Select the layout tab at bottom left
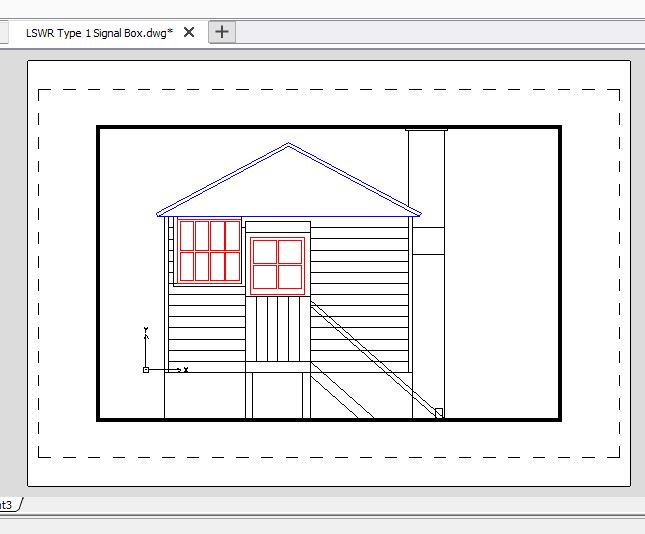645x534 pixels. tap(8, 504)
